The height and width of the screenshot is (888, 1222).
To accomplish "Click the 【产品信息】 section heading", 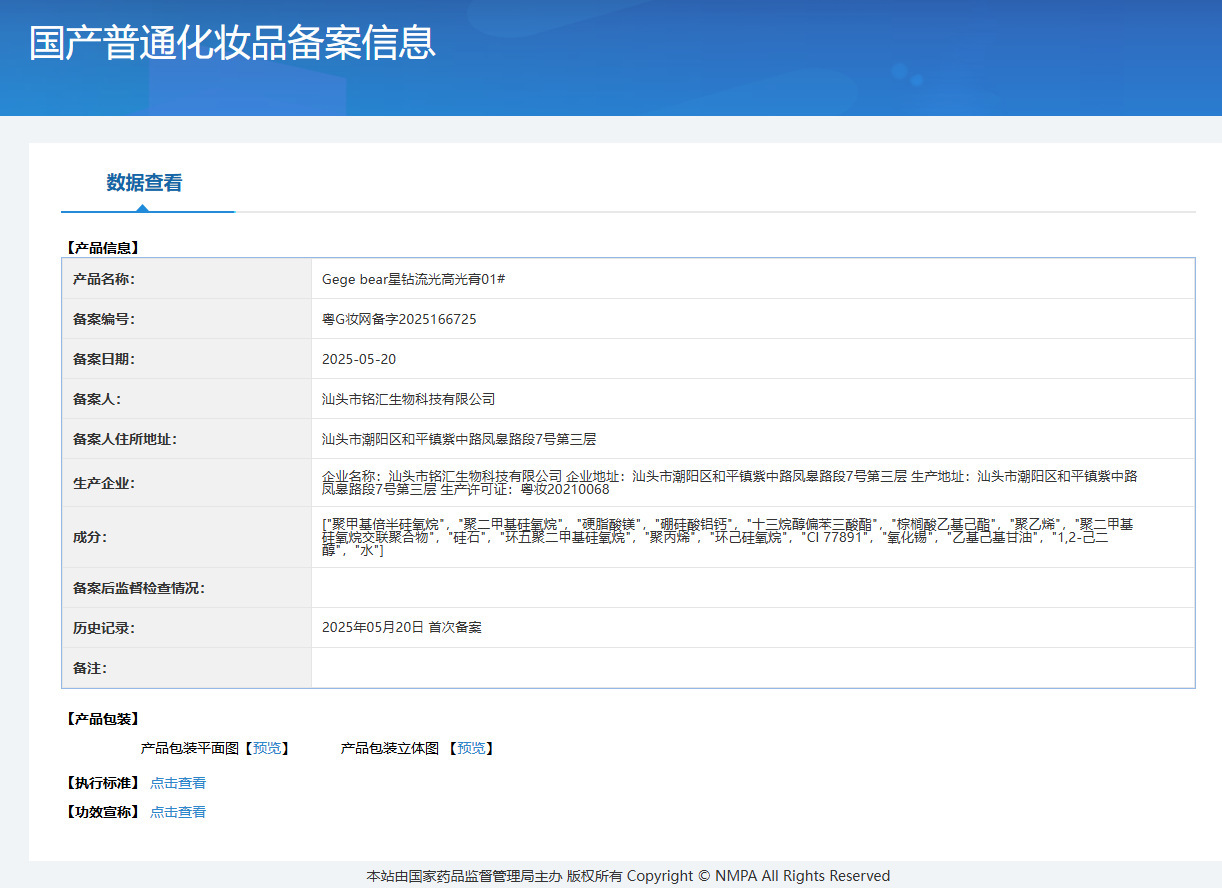I will click(101, 247).
